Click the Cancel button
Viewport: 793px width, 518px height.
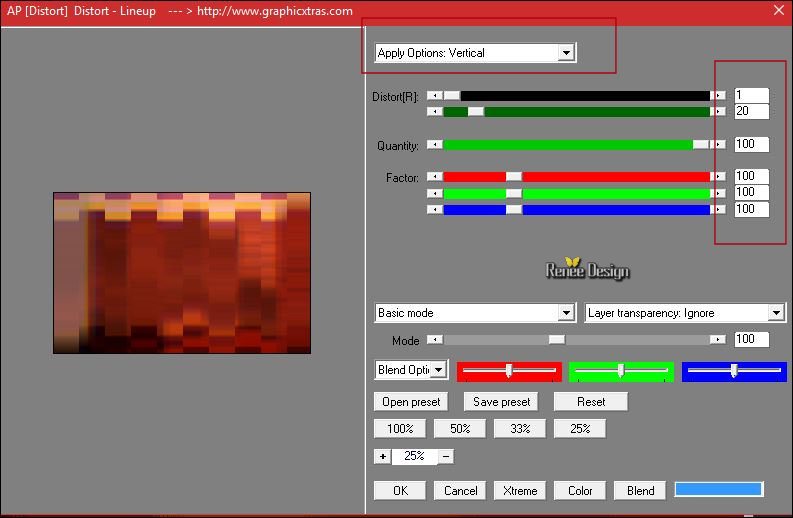tap(460, 491)
